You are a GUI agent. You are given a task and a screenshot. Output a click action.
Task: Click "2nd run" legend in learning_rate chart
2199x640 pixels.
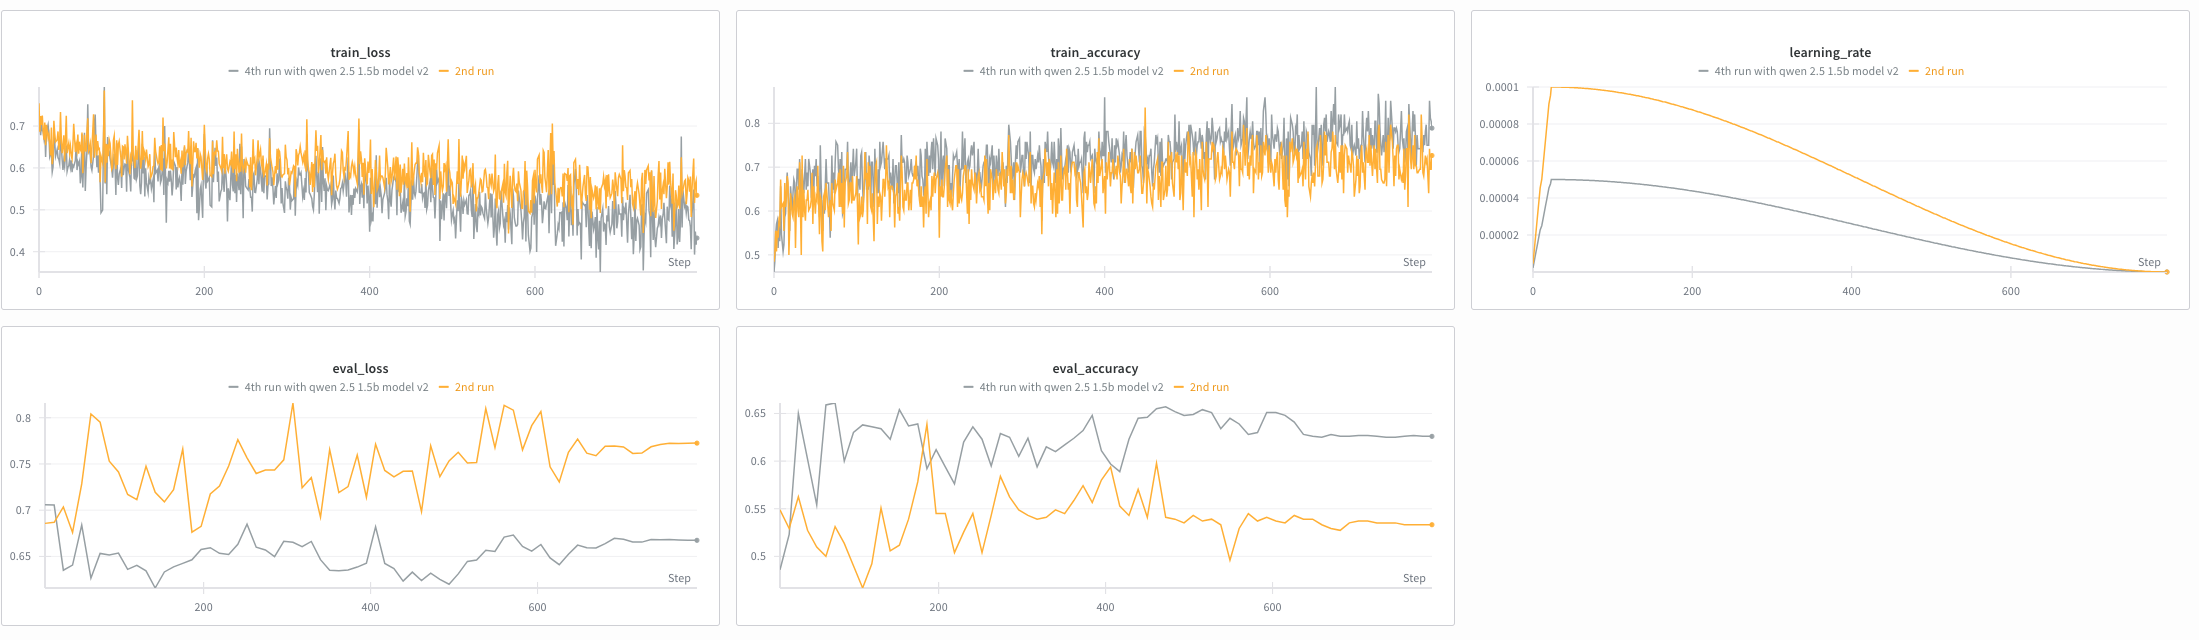(x=1944, y=72)
